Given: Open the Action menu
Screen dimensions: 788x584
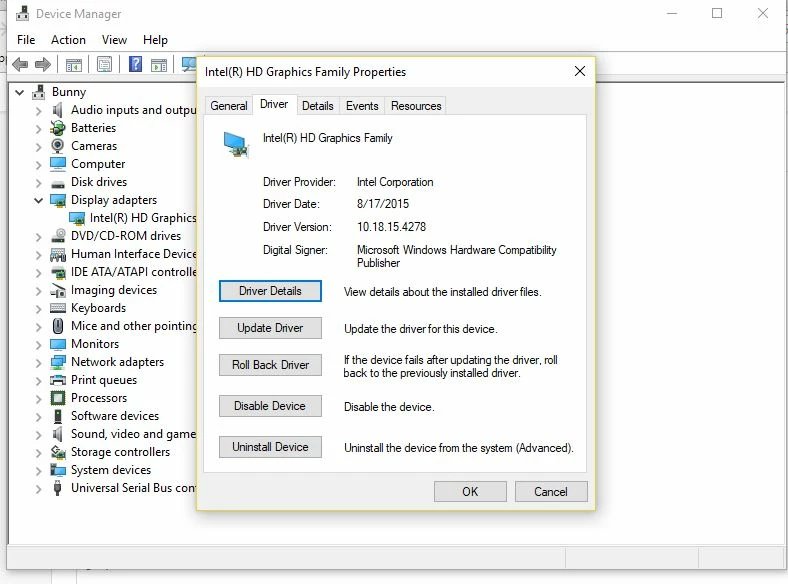Looking at the screenshot, I should (68, 40).
